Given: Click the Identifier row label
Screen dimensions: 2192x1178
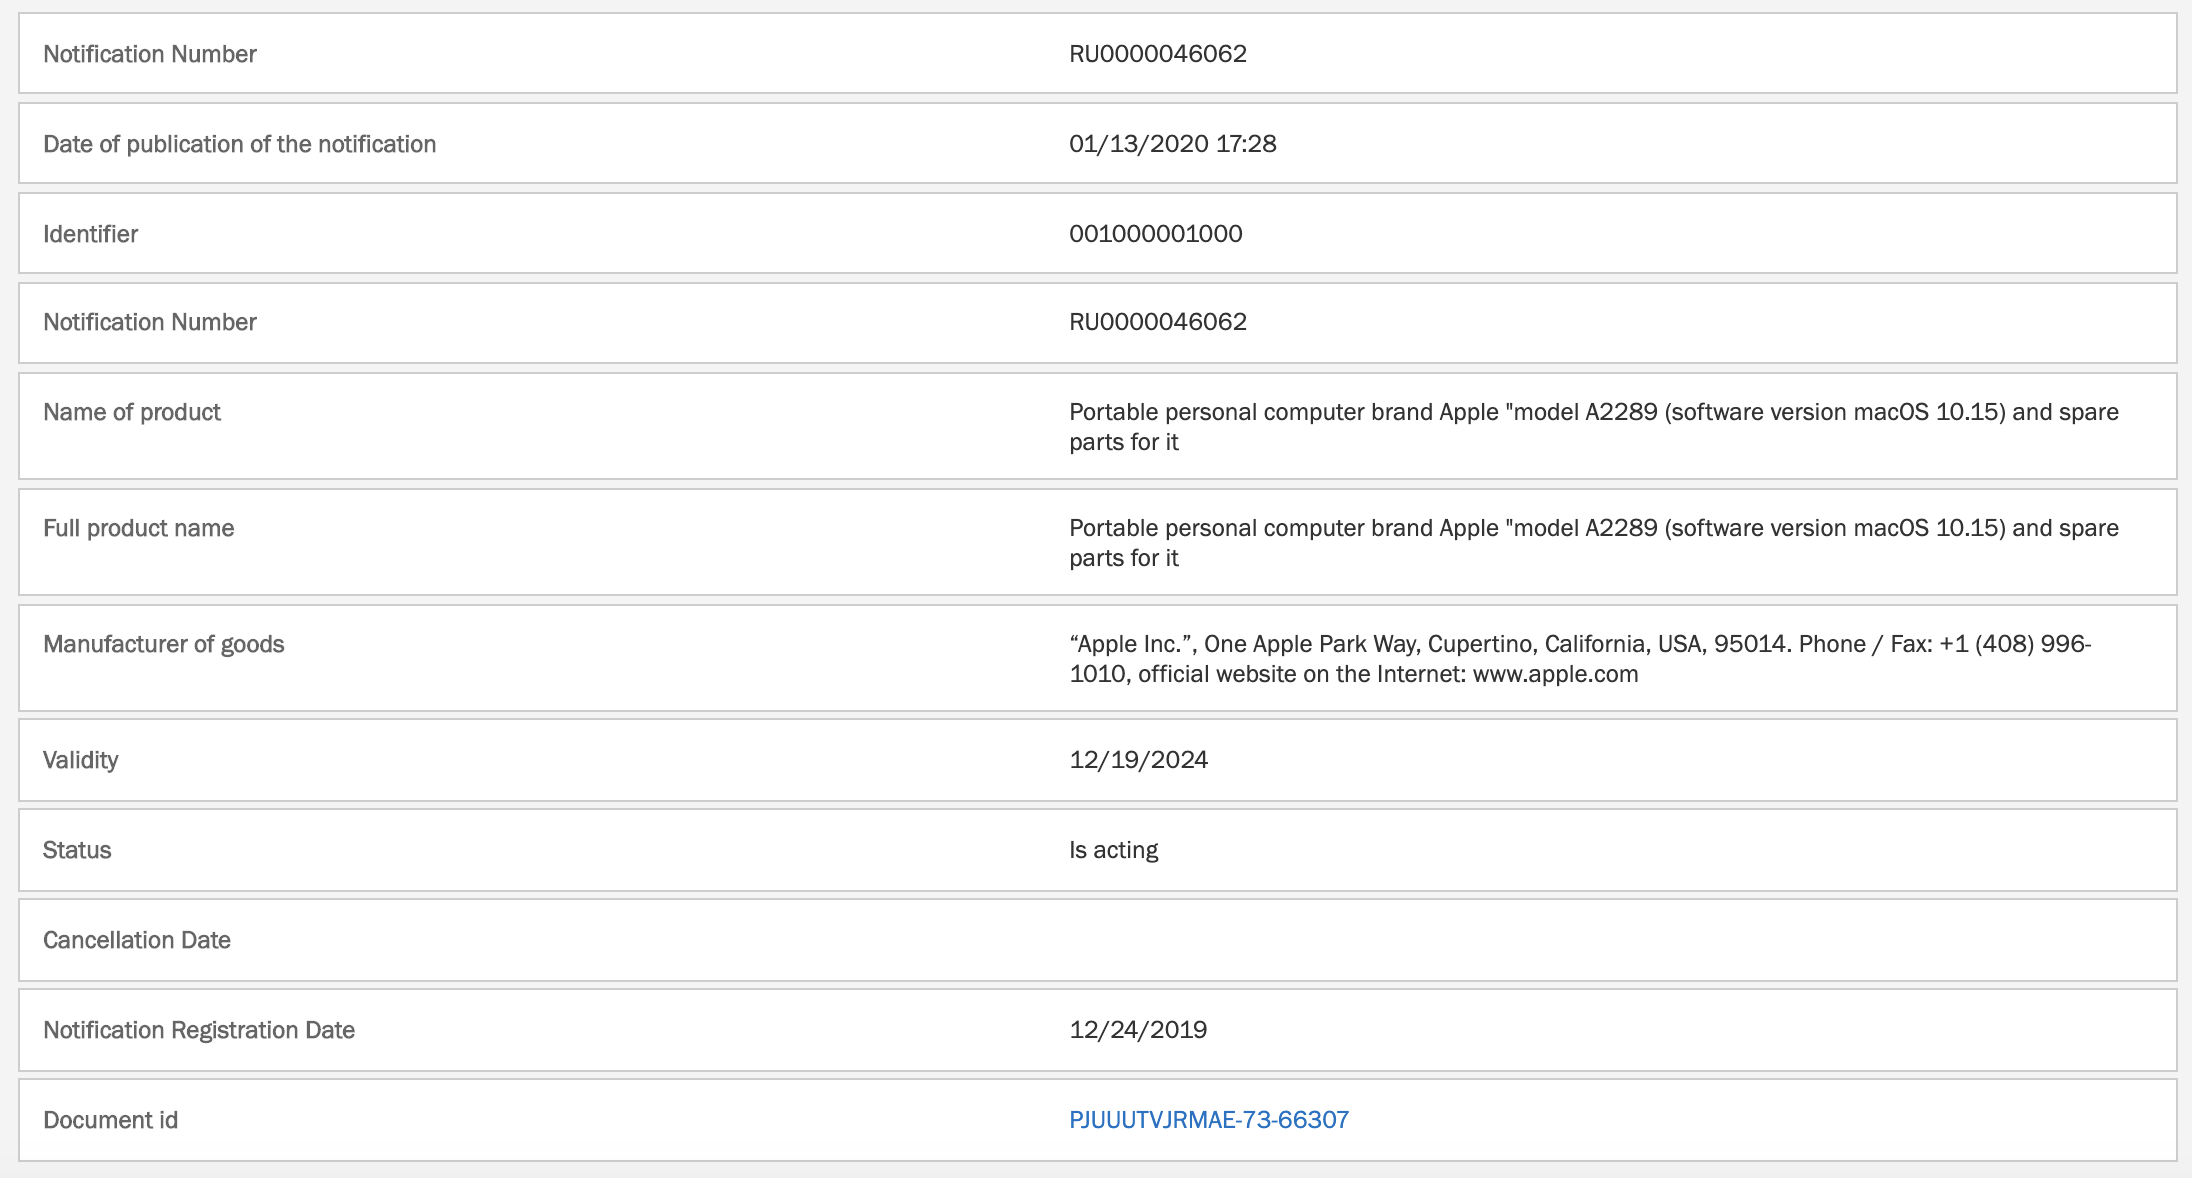Looking at the screenshot, I should [x=90, y=234].
